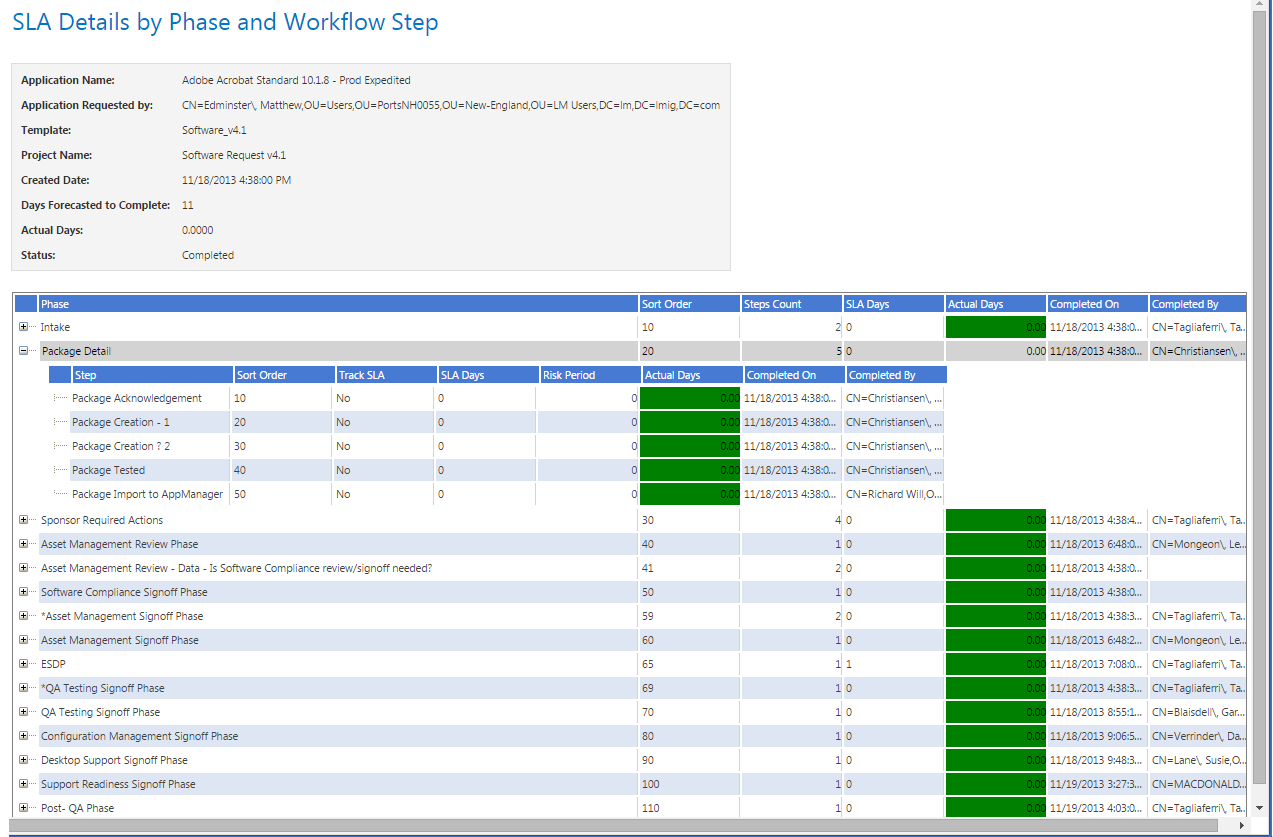Viewport: 1273px width, 837px height.
Task: Expand the Intake phase row
Action: click(x=23, y=327)
